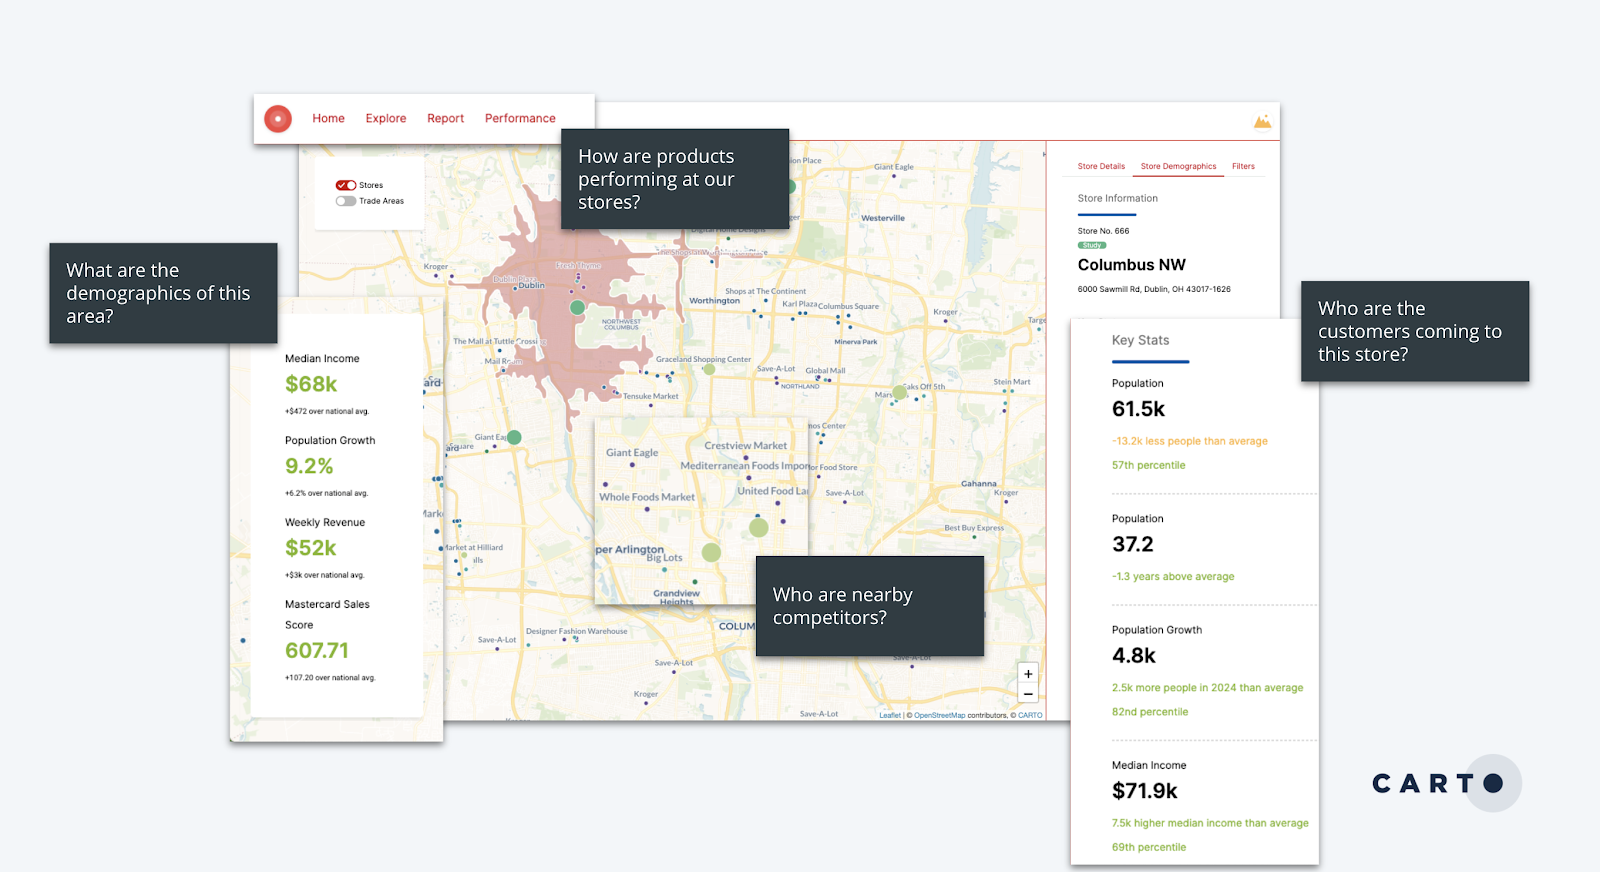
Task: Select the Store Demographics tab
Action: click(1178, 167)
